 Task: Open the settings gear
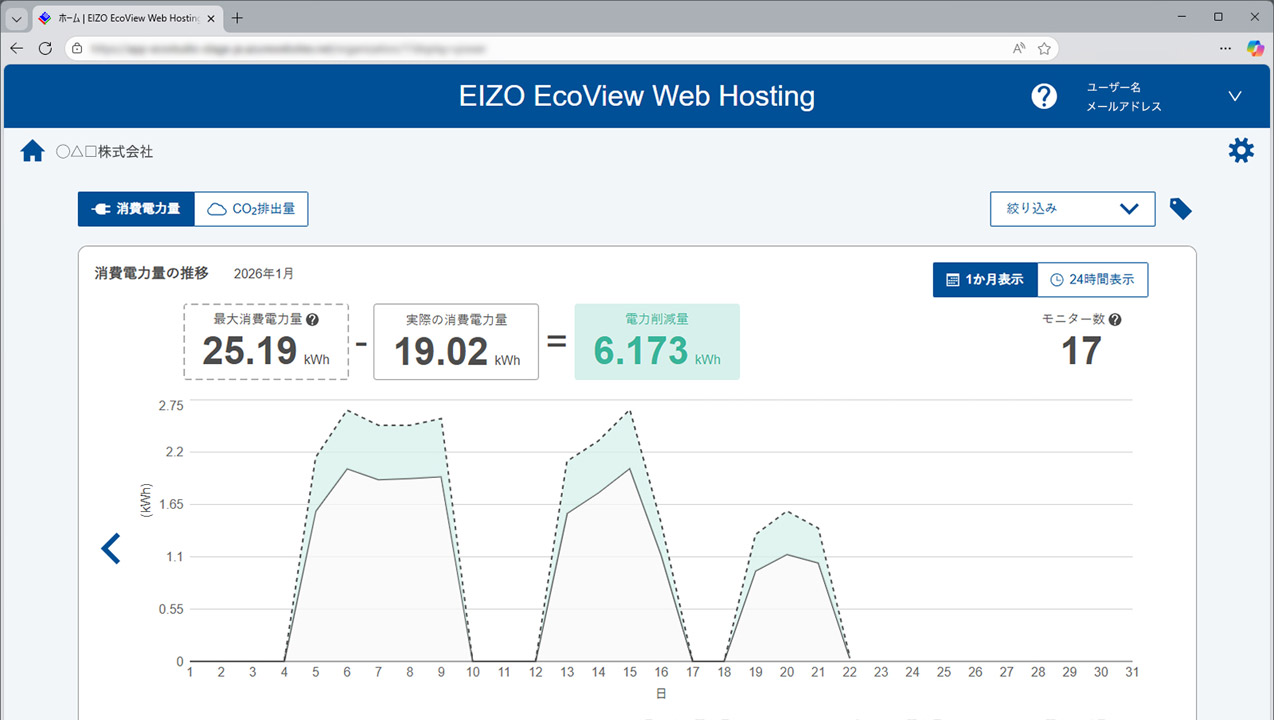[x=1240, y=150]
